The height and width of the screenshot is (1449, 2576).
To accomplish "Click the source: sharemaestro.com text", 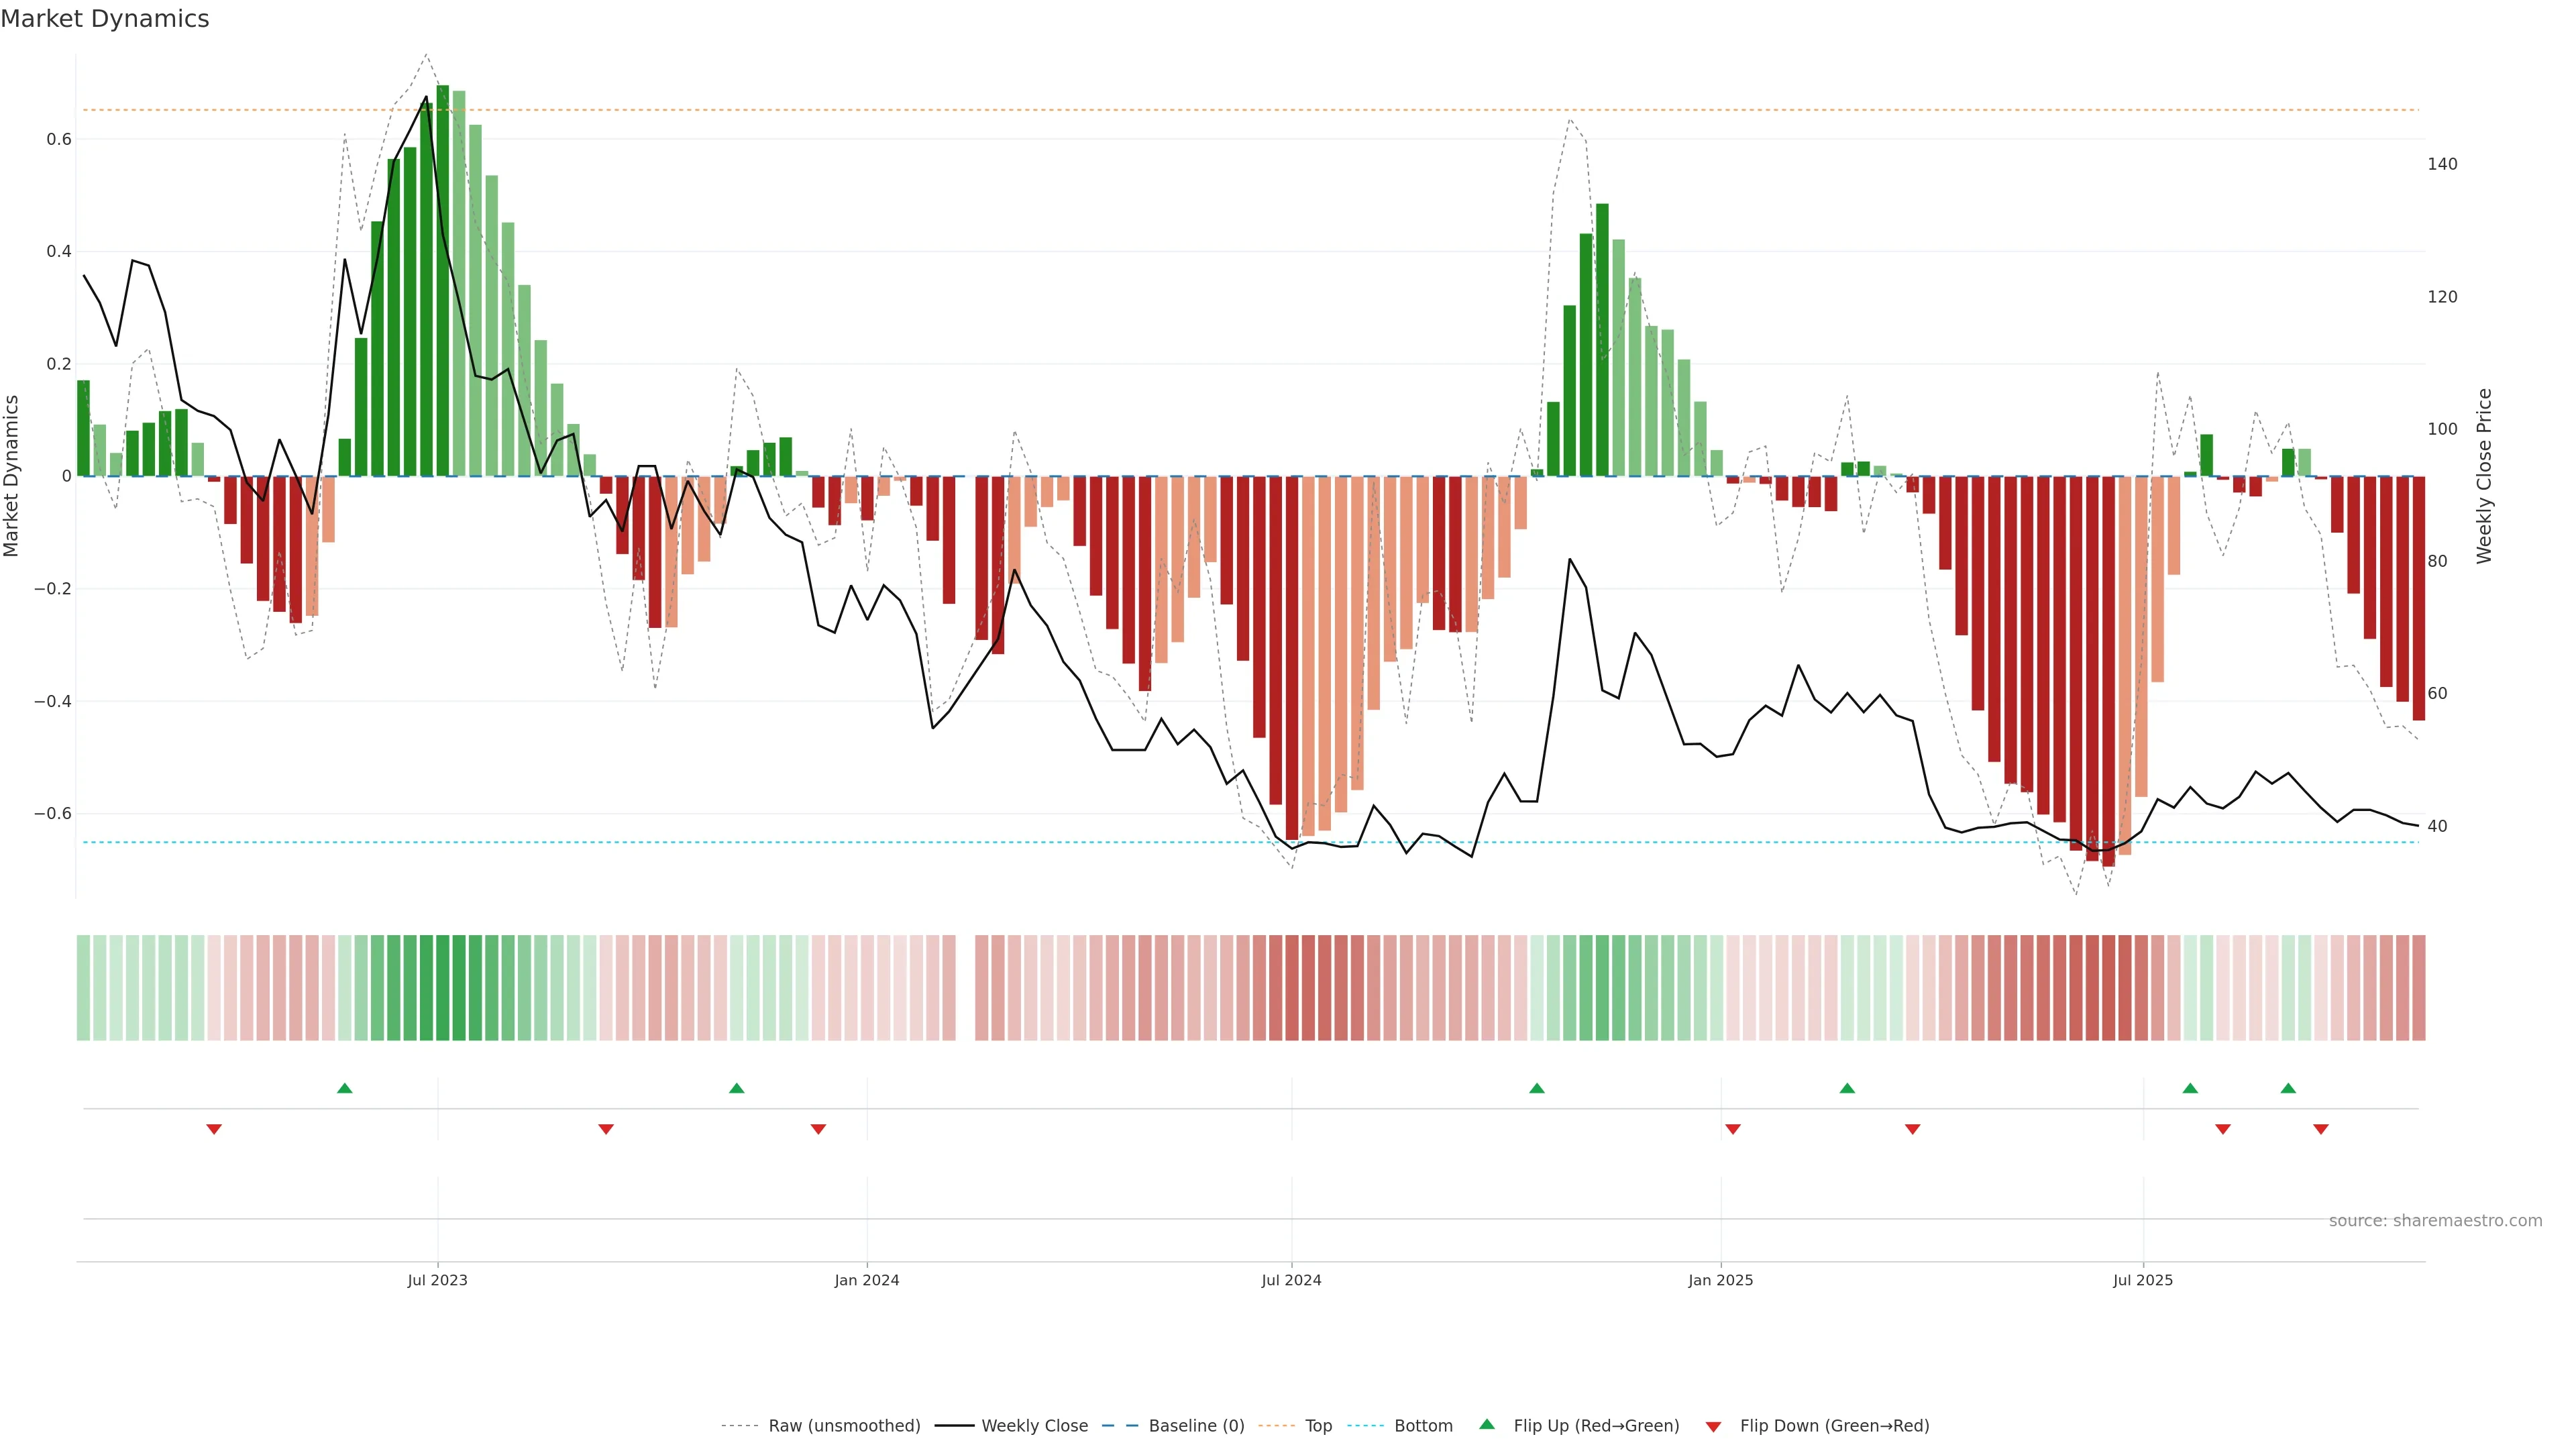I will [2435, 1221].
